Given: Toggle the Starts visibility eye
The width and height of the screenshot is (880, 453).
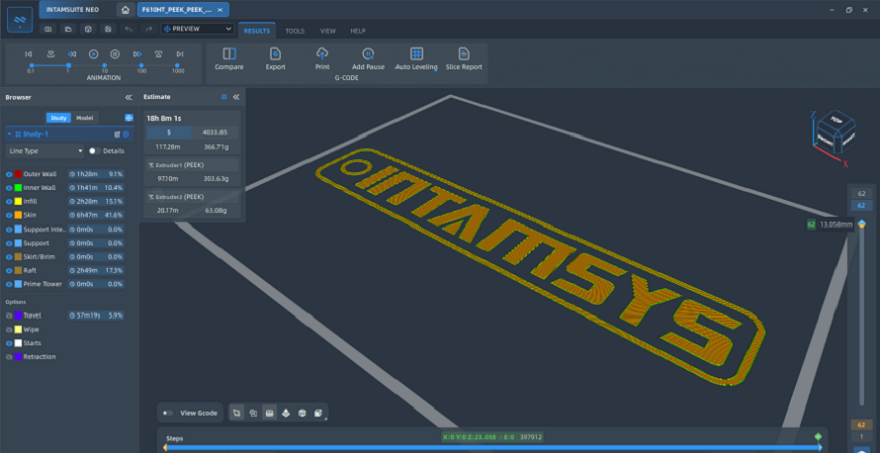Looking at the screenshot, I should click(x=9, y=343).
